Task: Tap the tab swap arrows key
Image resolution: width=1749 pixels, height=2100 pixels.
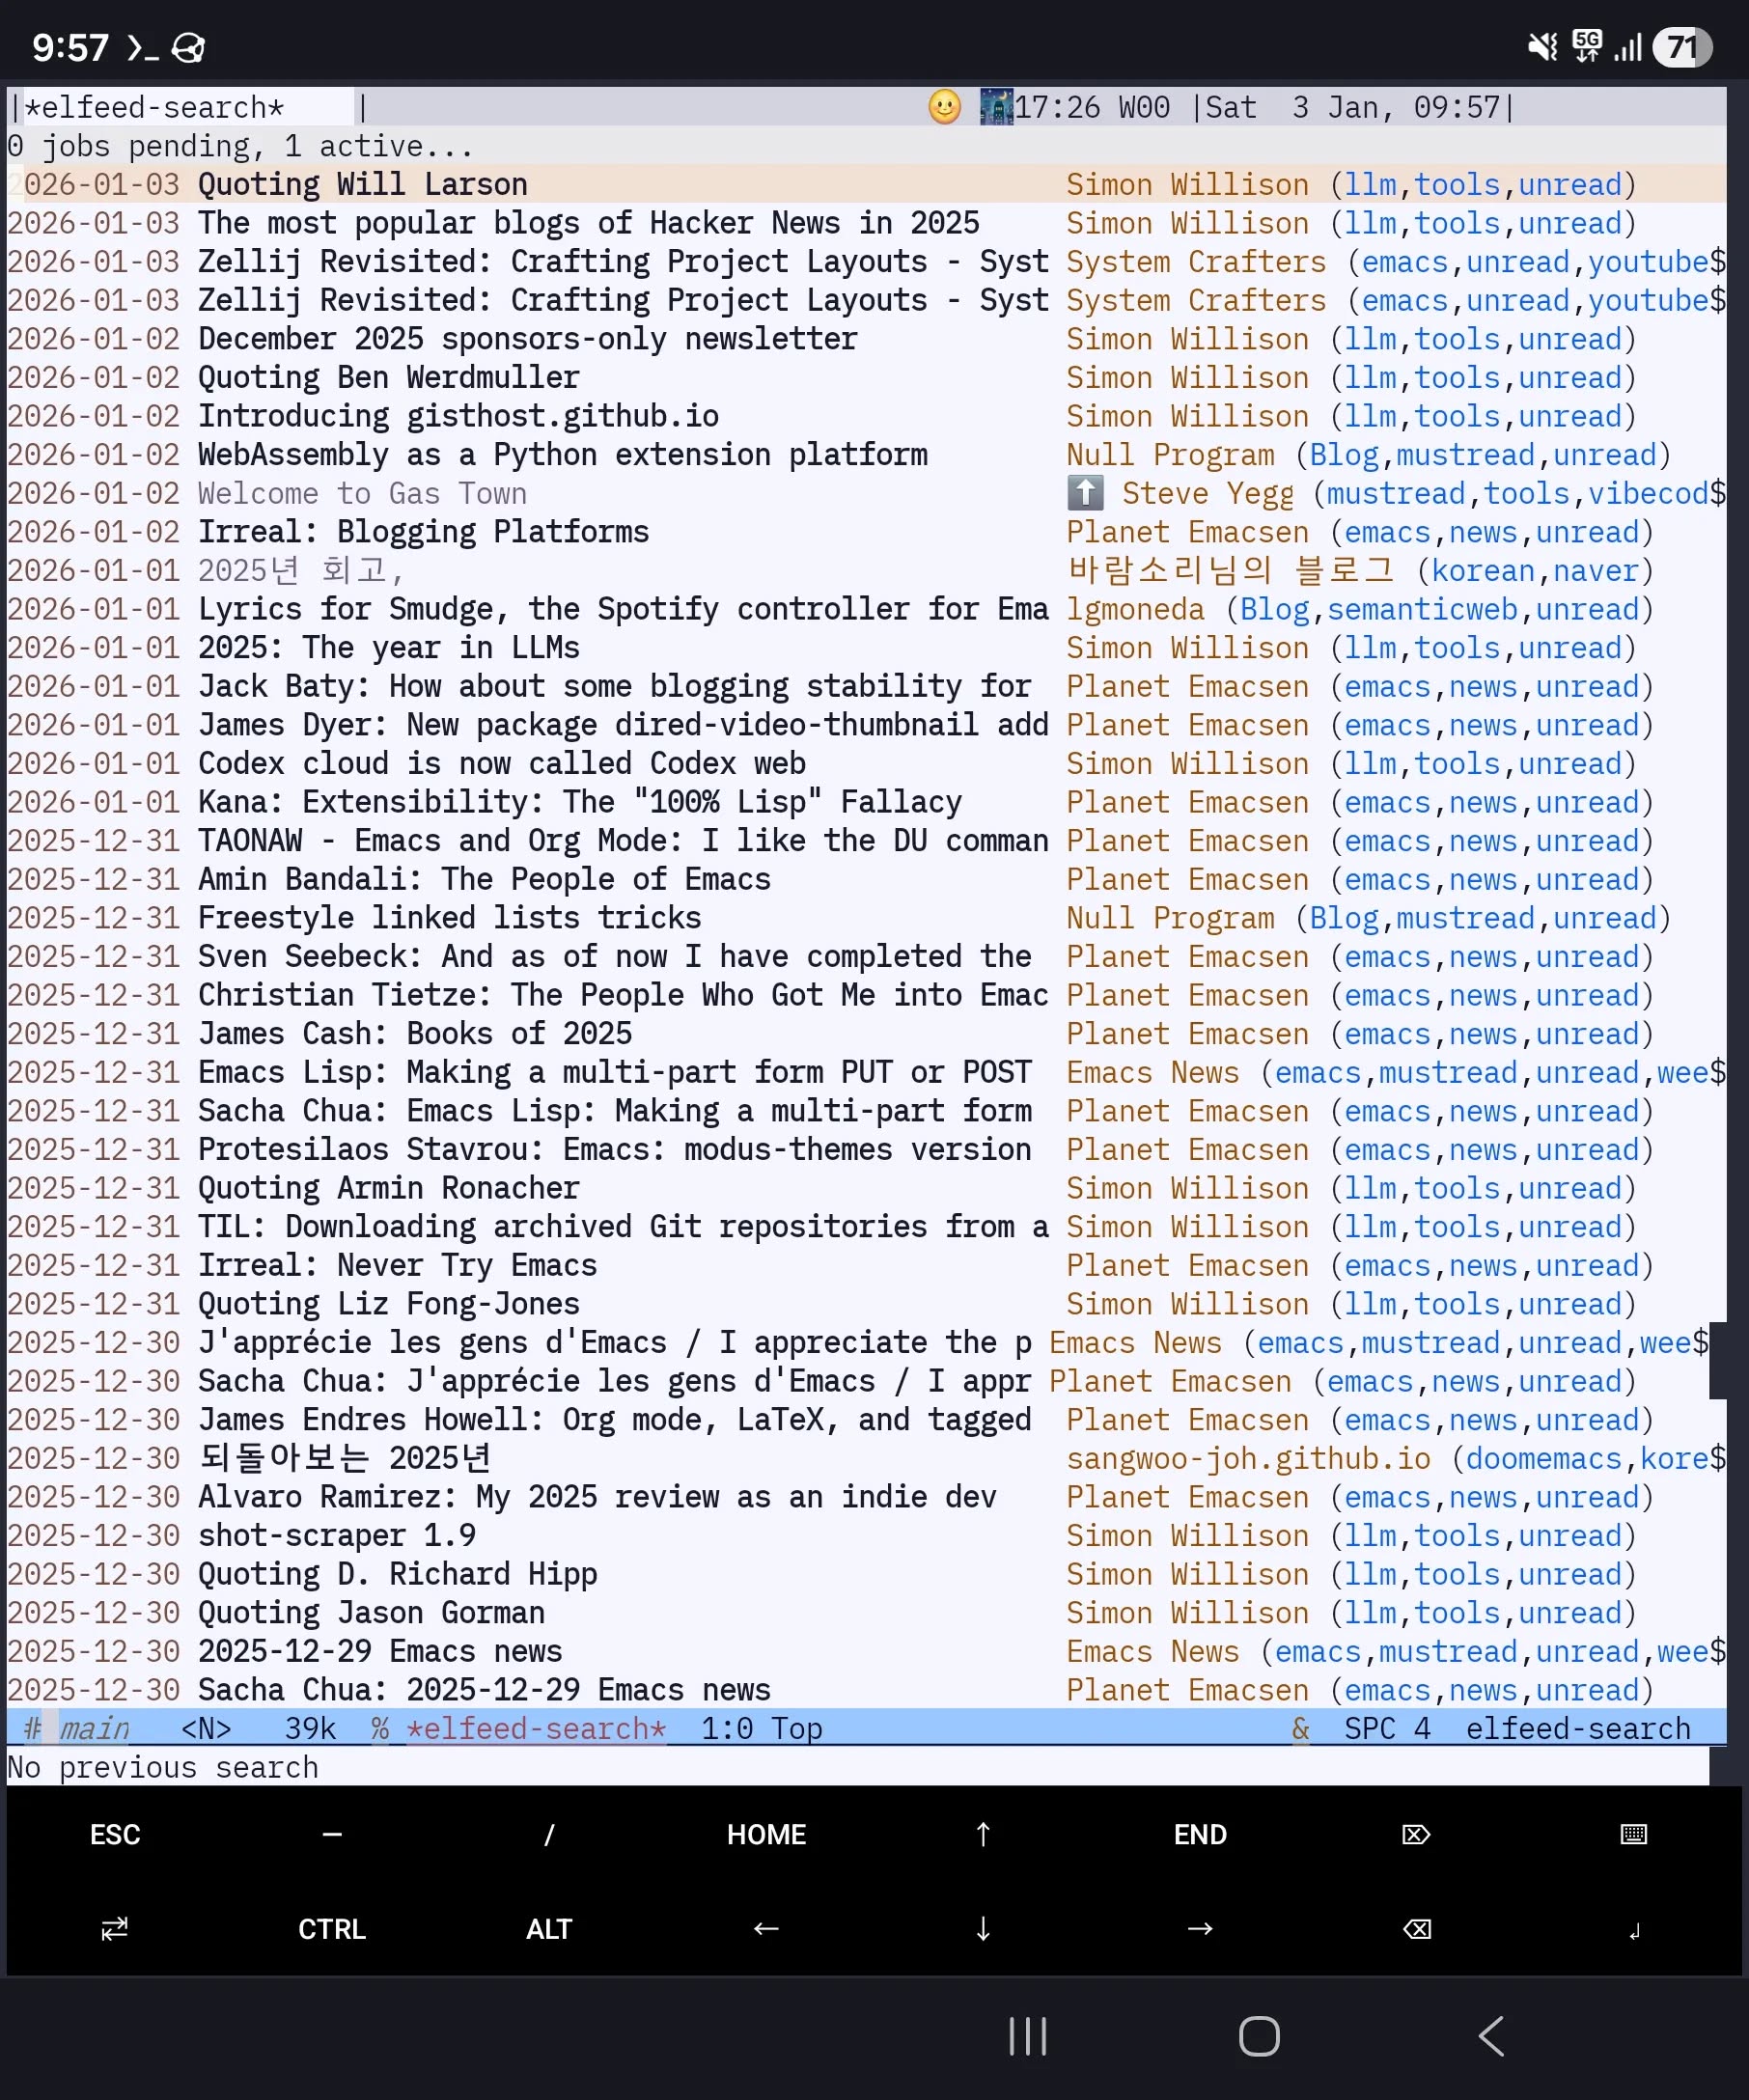Action: (115, 1929)
